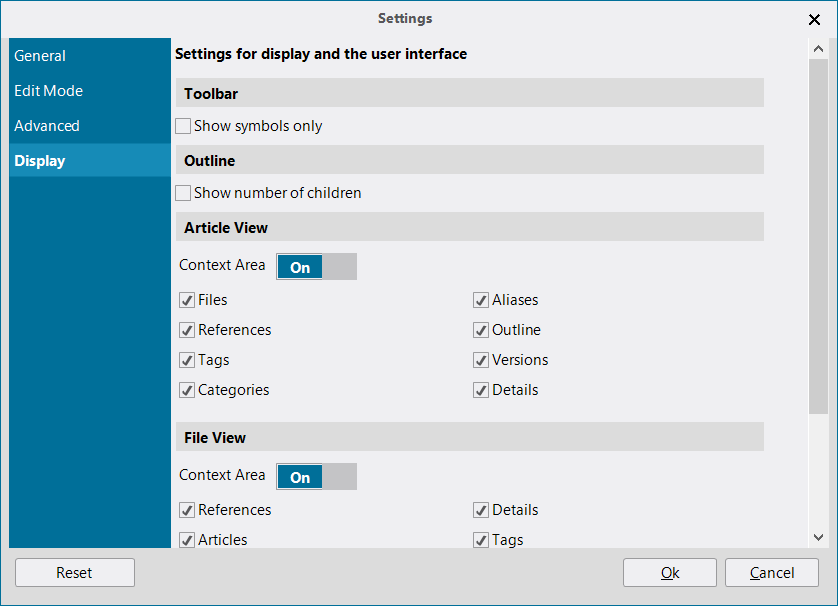Viewport: 838px width, 606px height.
Task: Switch to Edit Mode settings
Action: click(x=48, y=91)
